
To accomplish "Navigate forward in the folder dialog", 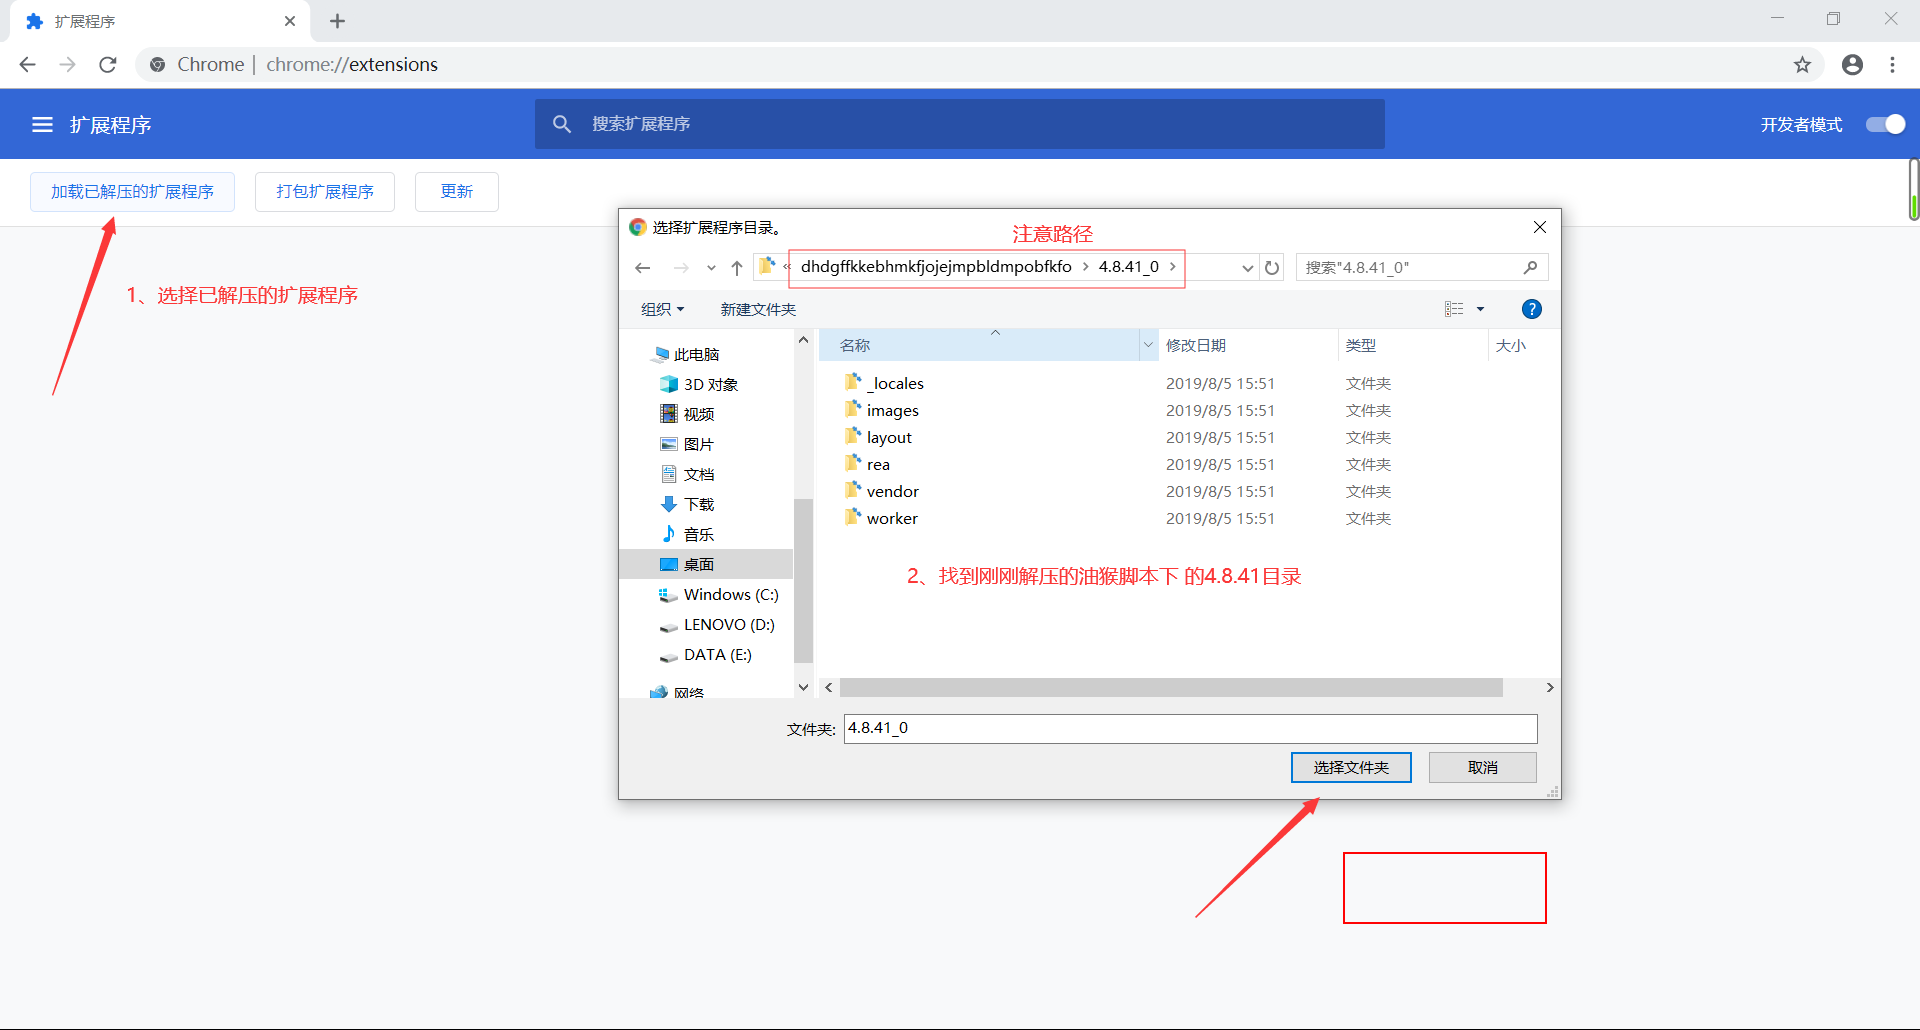I will [681, 268].
